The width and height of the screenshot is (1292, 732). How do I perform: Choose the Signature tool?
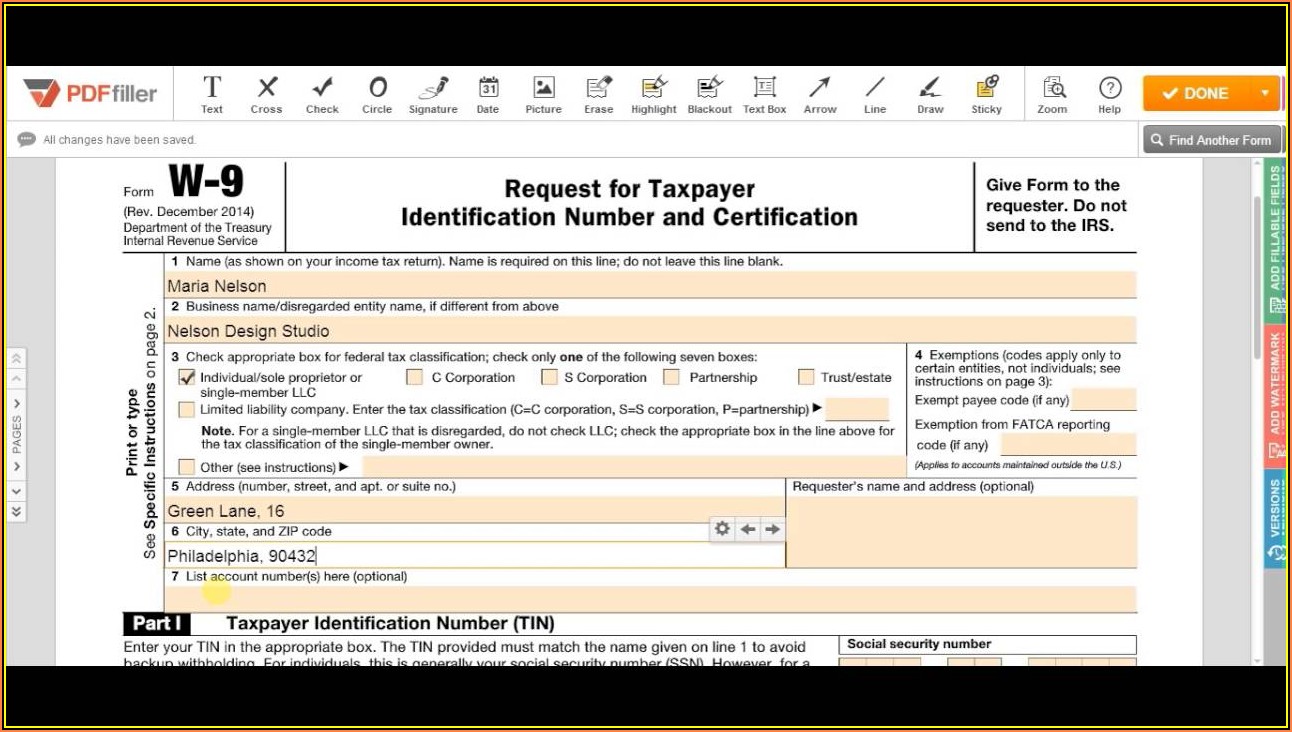click(433, 94)
